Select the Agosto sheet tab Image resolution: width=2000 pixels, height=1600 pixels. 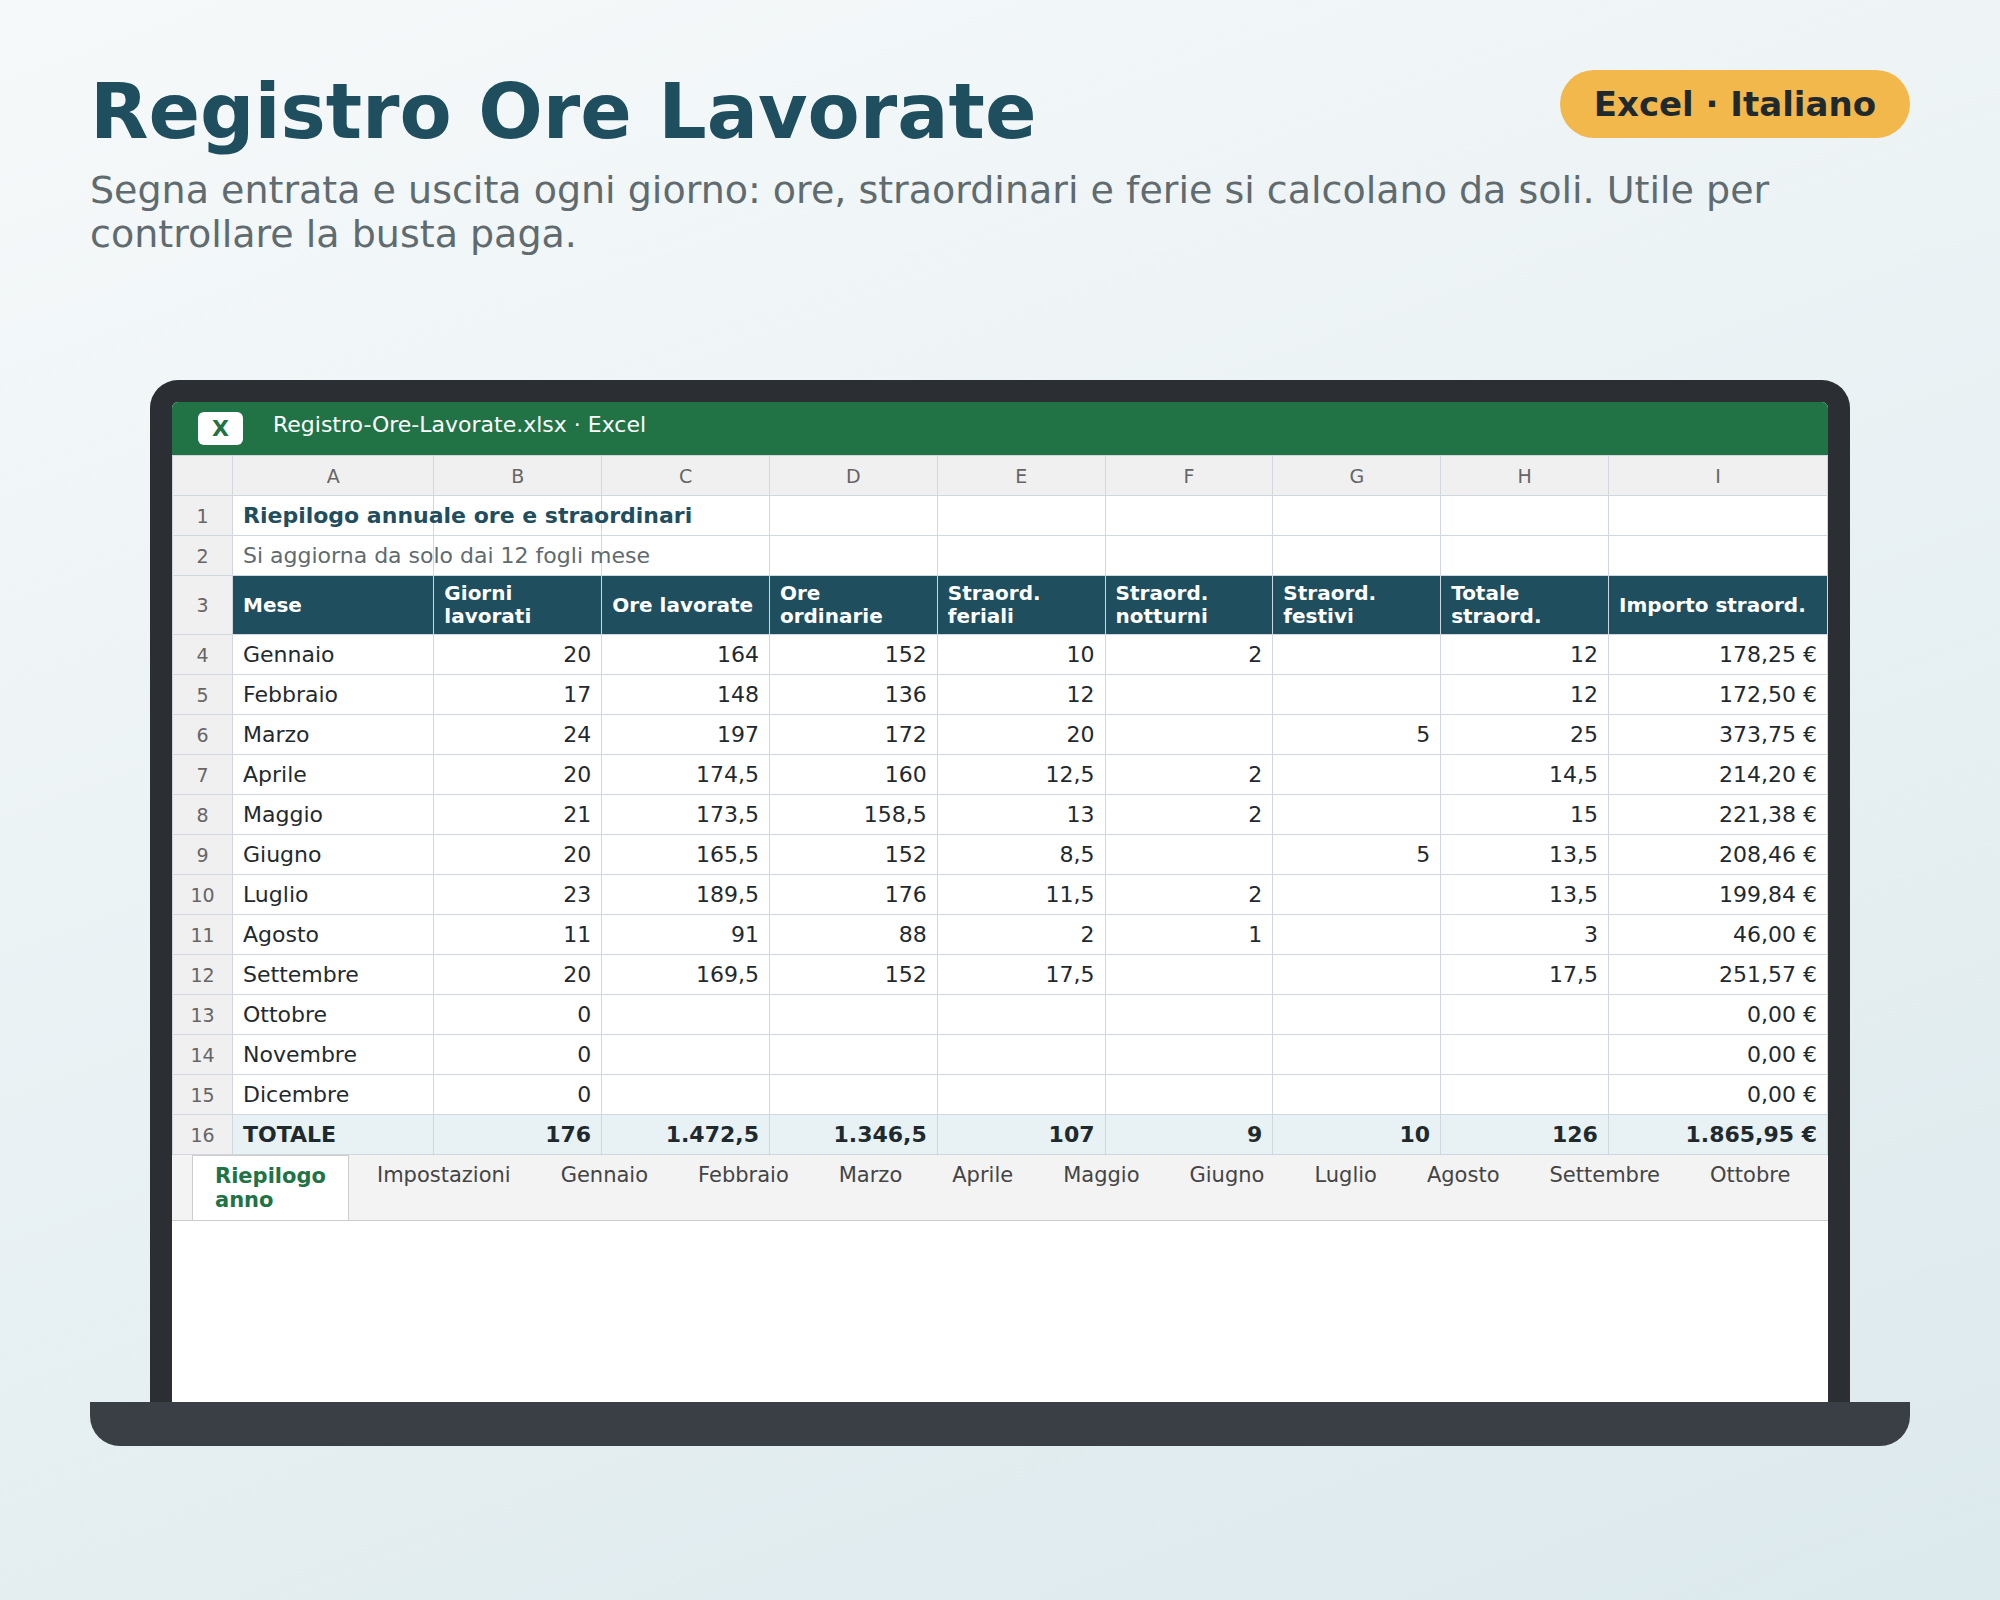(x=1462, y=1175)
